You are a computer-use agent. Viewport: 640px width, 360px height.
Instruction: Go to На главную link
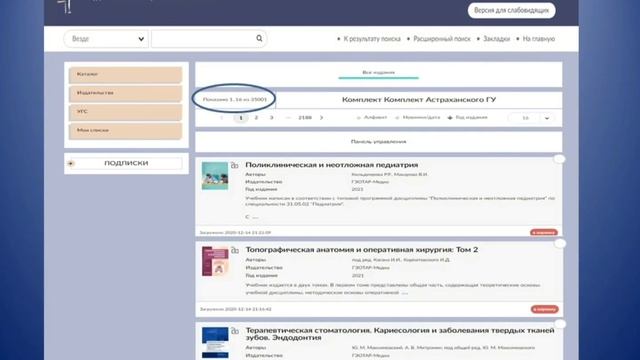point(538,39)
